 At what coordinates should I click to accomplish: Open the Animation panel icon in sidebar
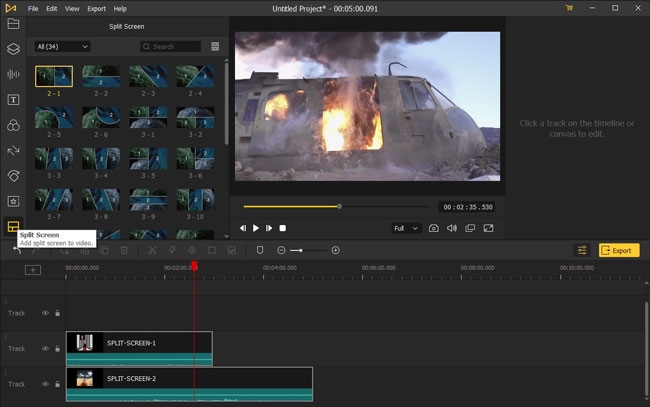click(x=13, y=176)
